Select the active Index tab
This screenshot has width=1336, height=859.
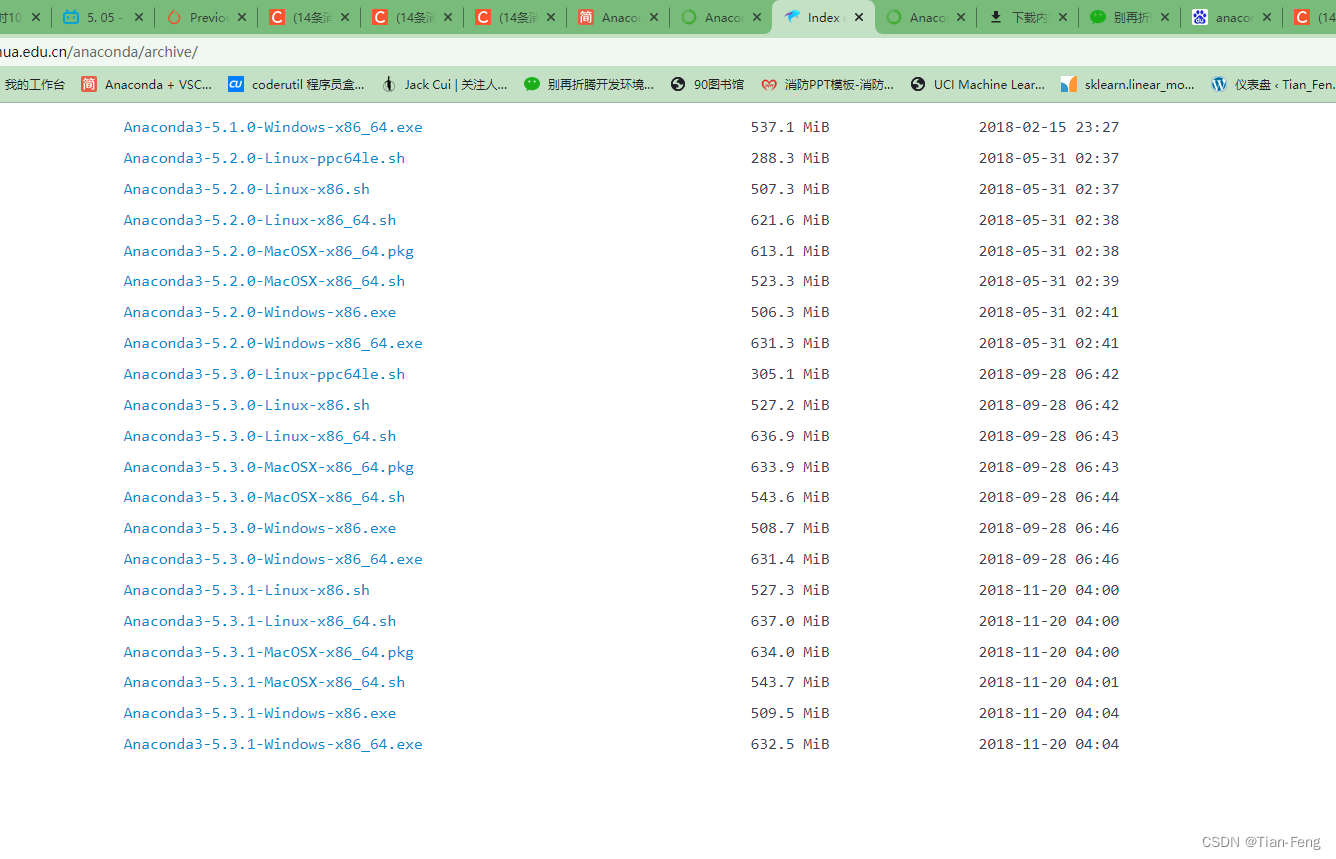pos(824,17)
